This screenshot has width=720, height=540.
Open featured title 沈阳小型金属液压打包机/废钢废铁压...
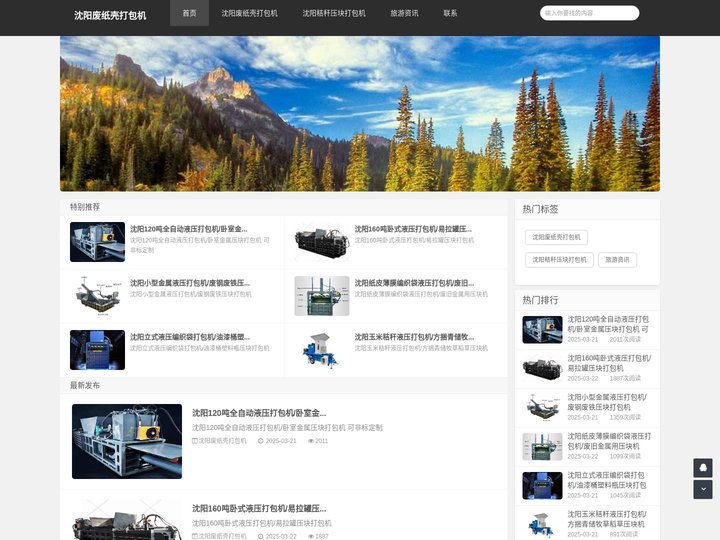pos(190,283)
